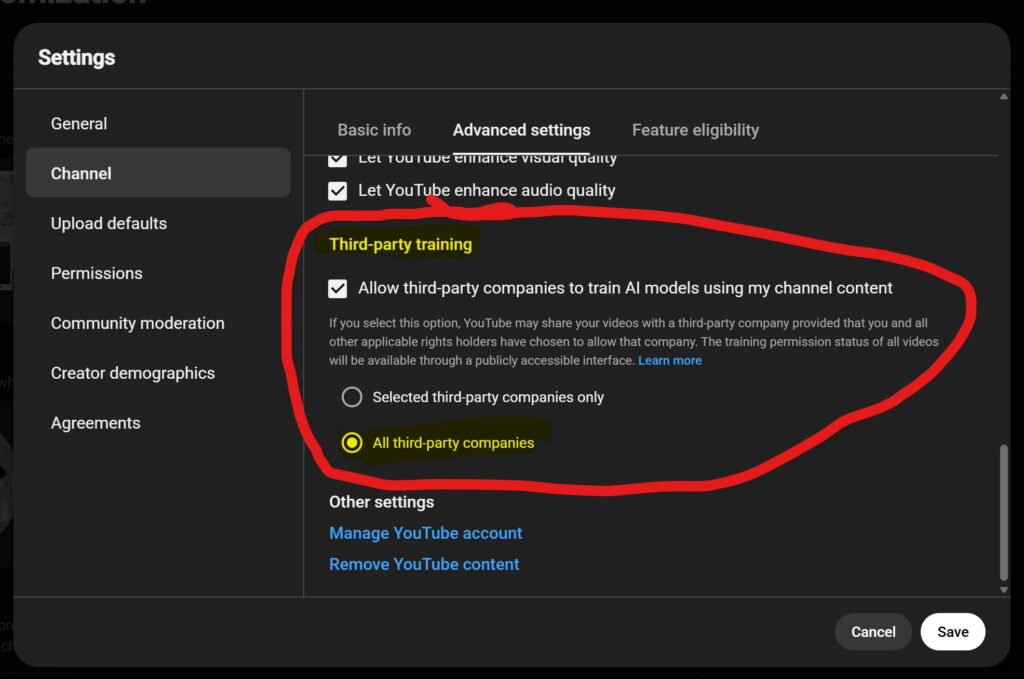1024x679 pixels.
Task: Click the Third-party training heading
Action: (x=400, y=244)
